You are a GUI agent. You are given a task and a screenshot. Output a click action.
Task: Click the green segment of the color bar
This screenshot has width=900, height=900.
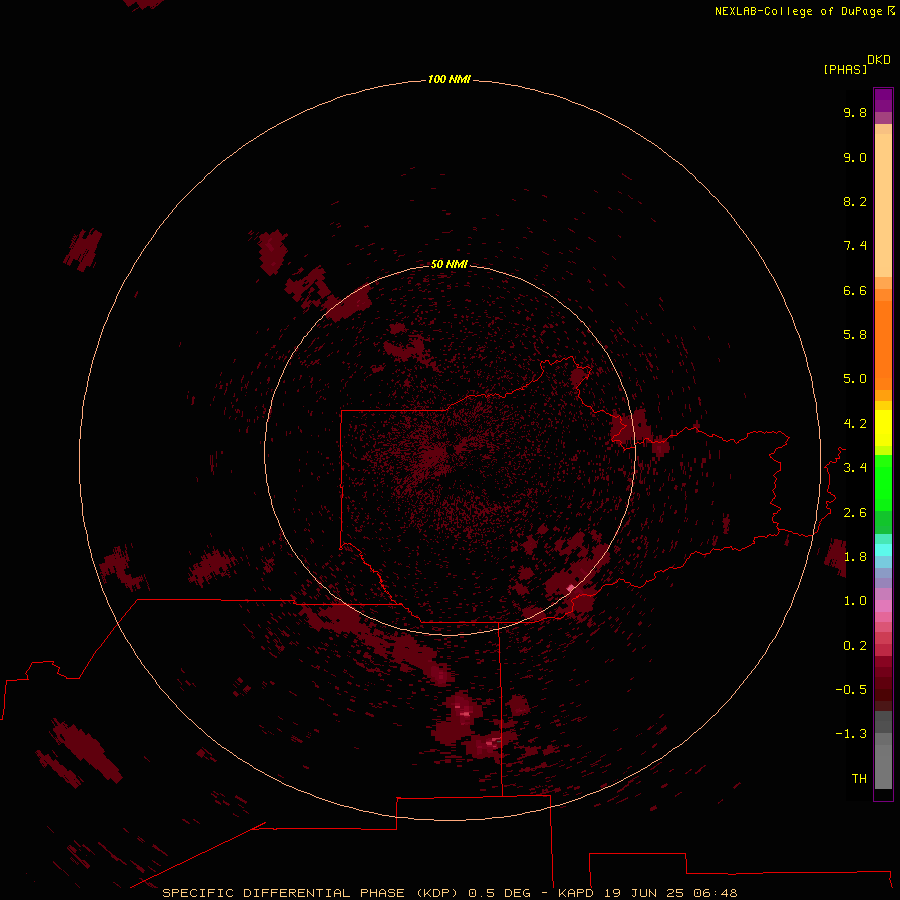(883, 482)
